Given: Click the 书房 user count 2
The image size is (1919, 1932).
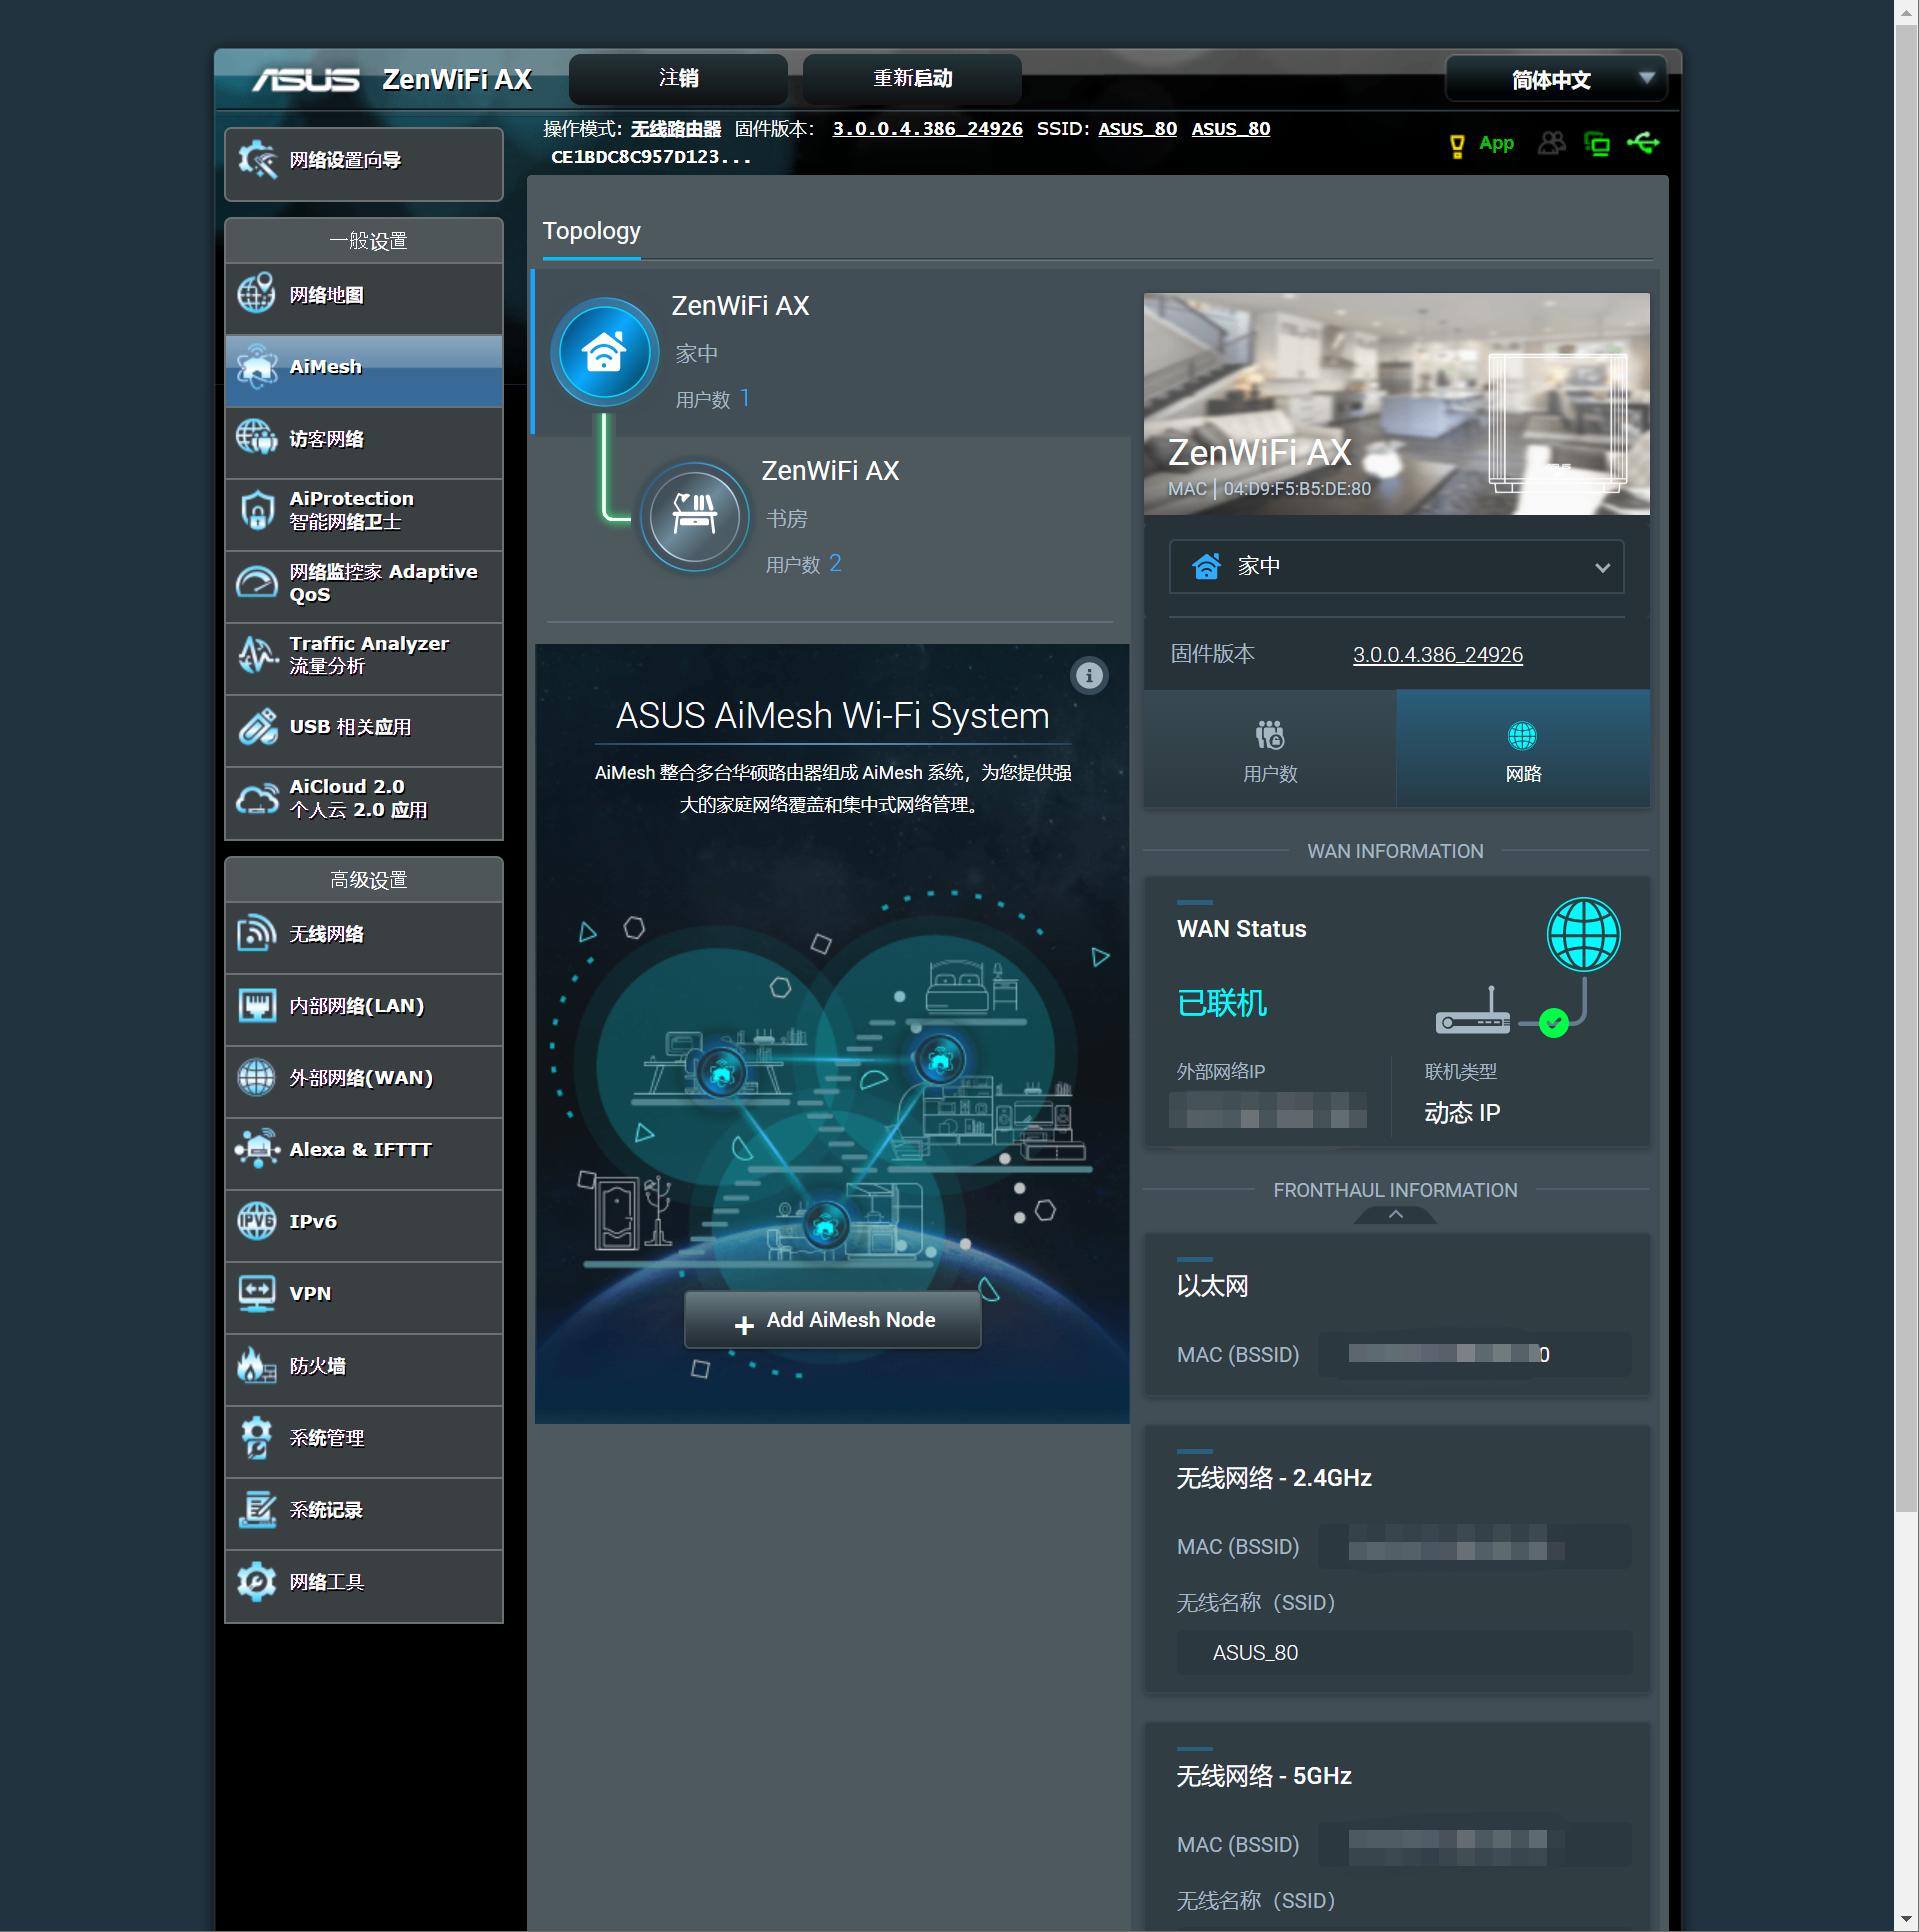Looking at the screenshot, I should coord(835,563).
